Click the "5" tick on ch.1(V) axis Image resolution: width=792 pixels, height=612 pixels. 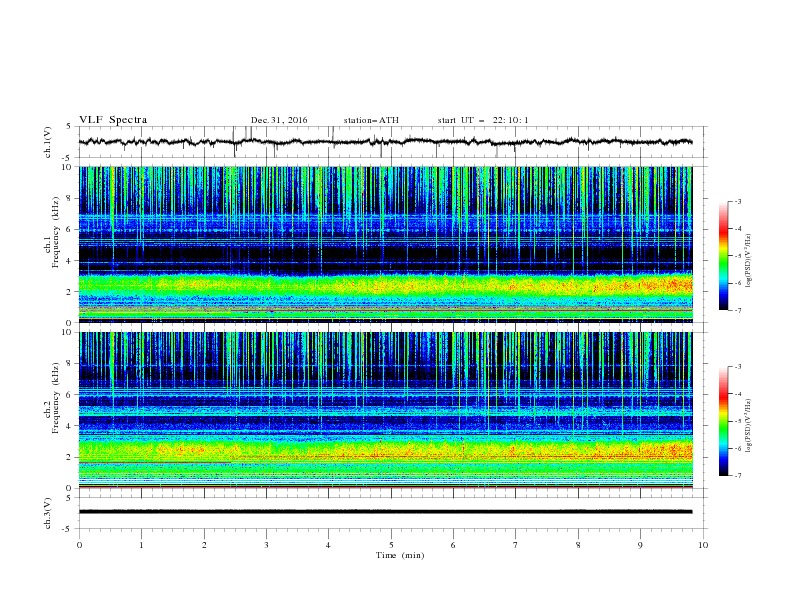(x=70, y=126)
